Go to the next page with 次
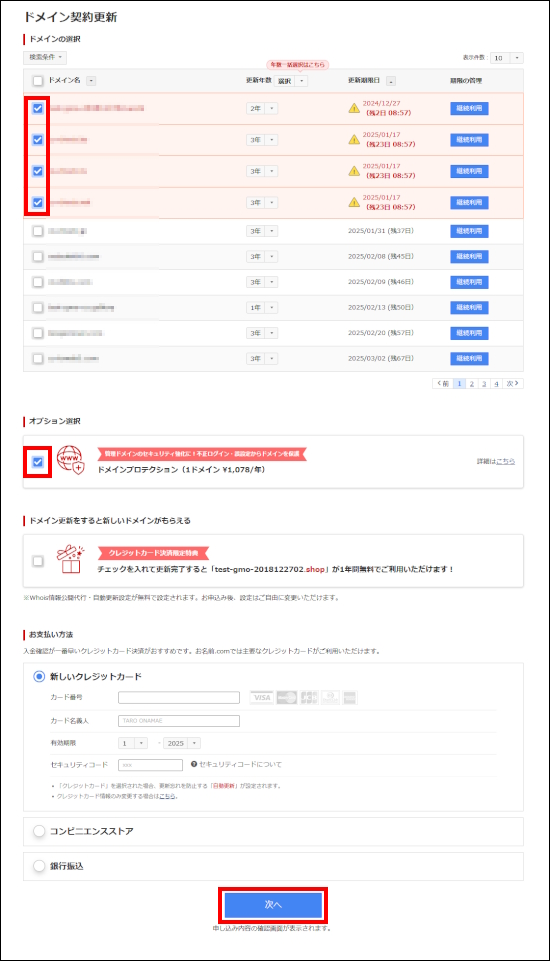Screen dimensions: 550x961 [x=513, y=384]
